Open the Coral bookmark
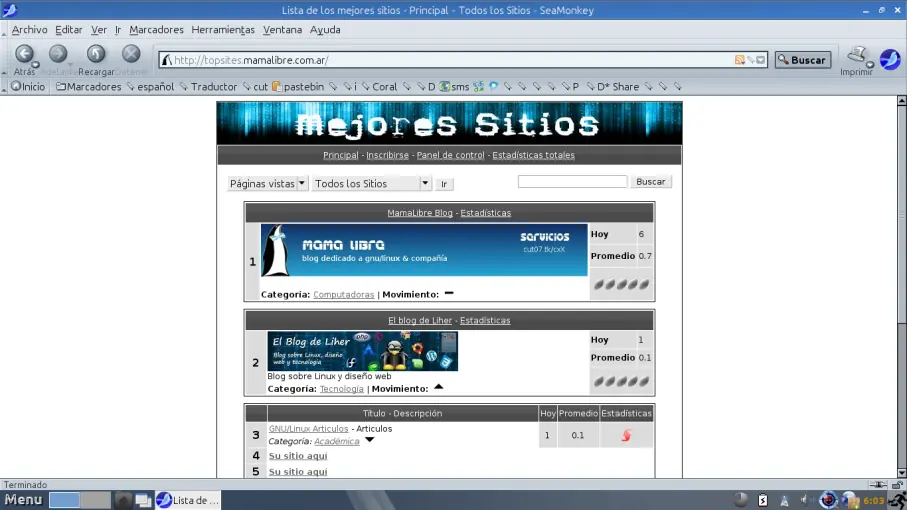The height and width of the screenshot is (510, 907). 379,87
